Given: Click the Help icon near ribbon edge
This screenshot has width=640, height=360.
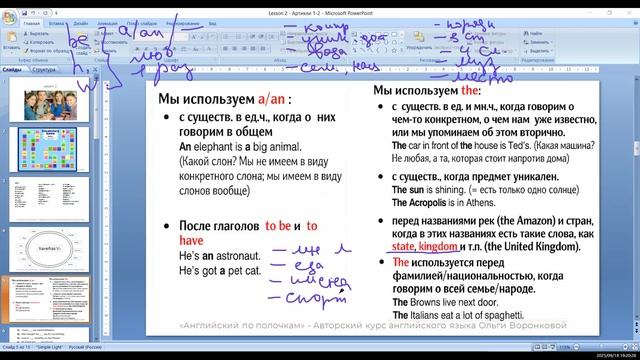Looking at the screenshot, I should [x=635, y=24].
